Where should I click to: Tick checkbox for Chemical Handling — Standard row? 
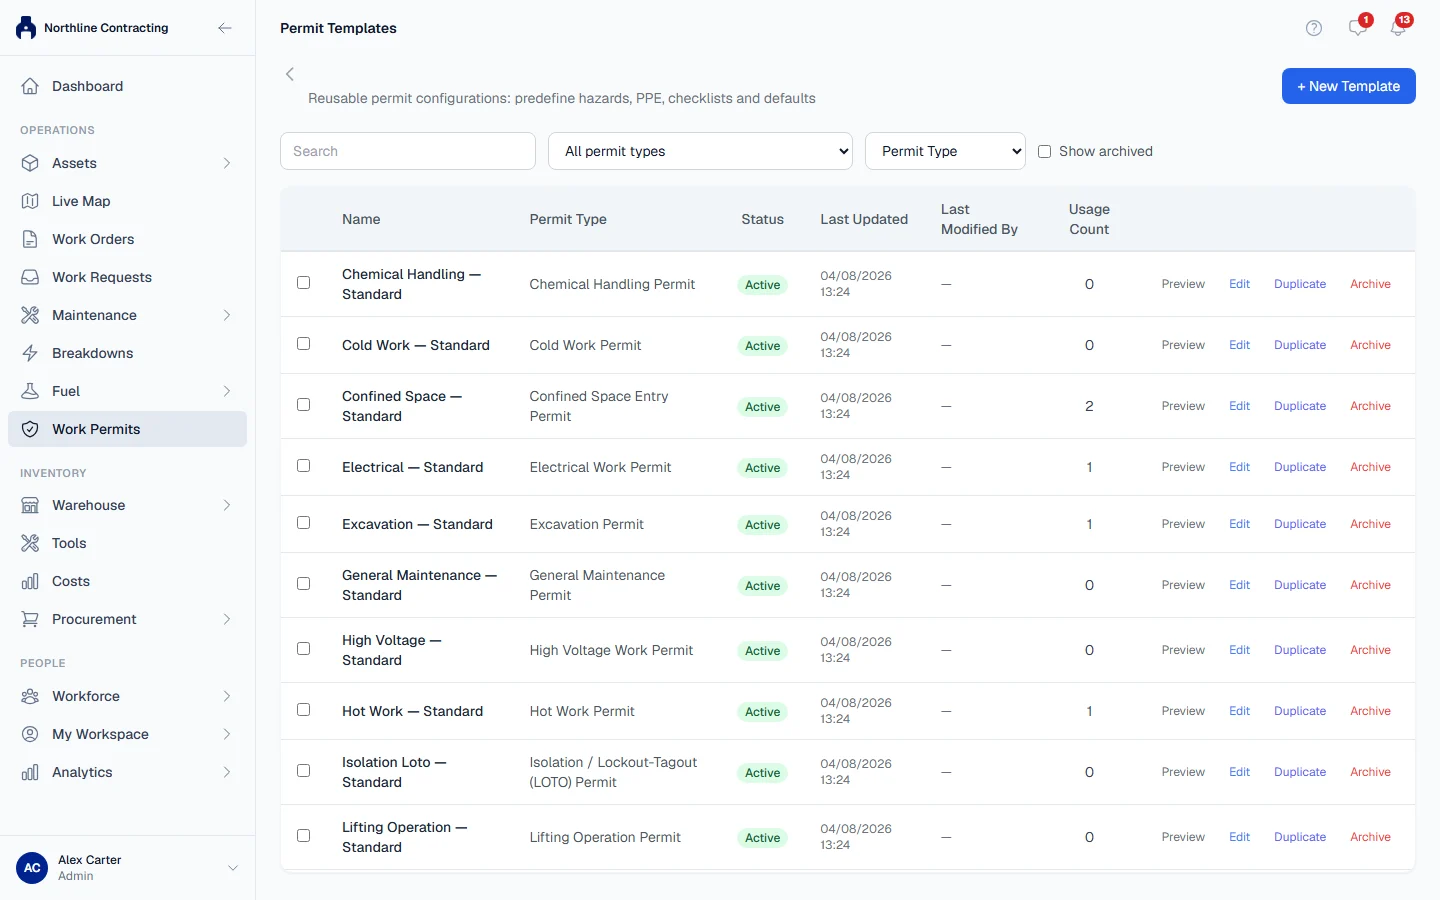pos(304,283)
